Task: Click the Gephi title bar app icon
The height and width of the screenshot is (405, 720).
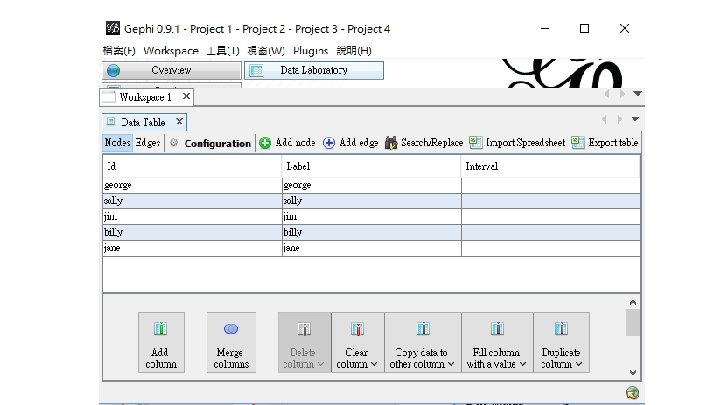Action: (x=112, y=28)
